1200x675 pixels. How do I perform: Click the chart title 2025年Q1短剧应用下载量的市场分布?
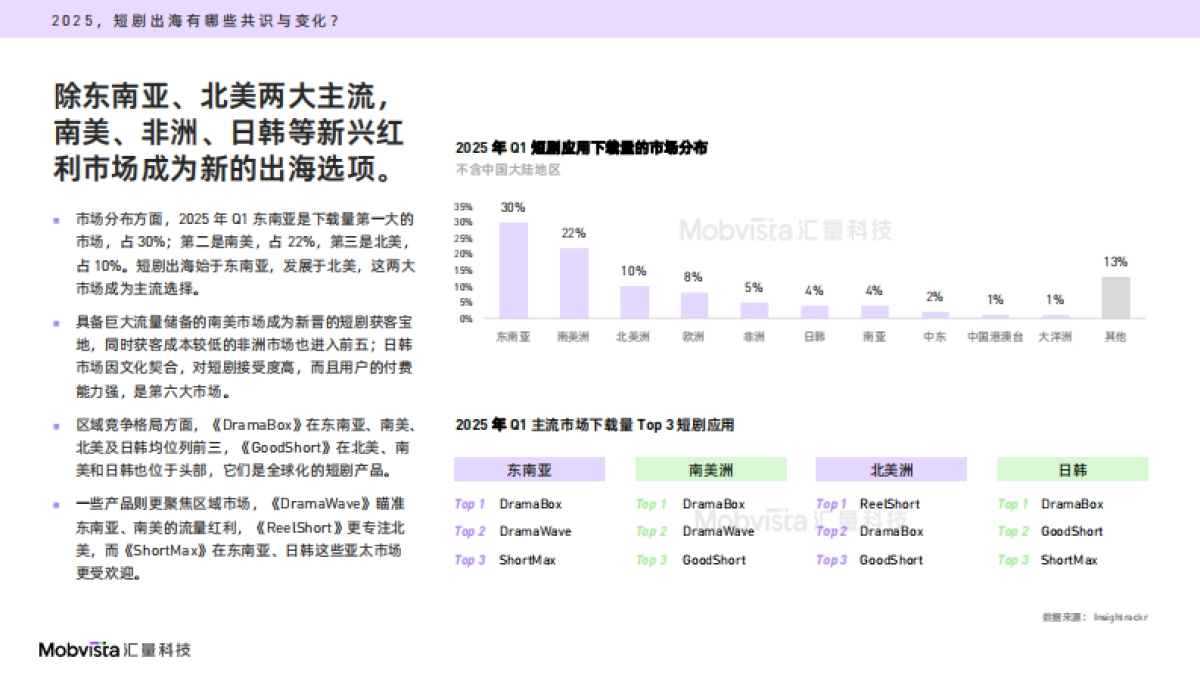(x=581, y=146)
